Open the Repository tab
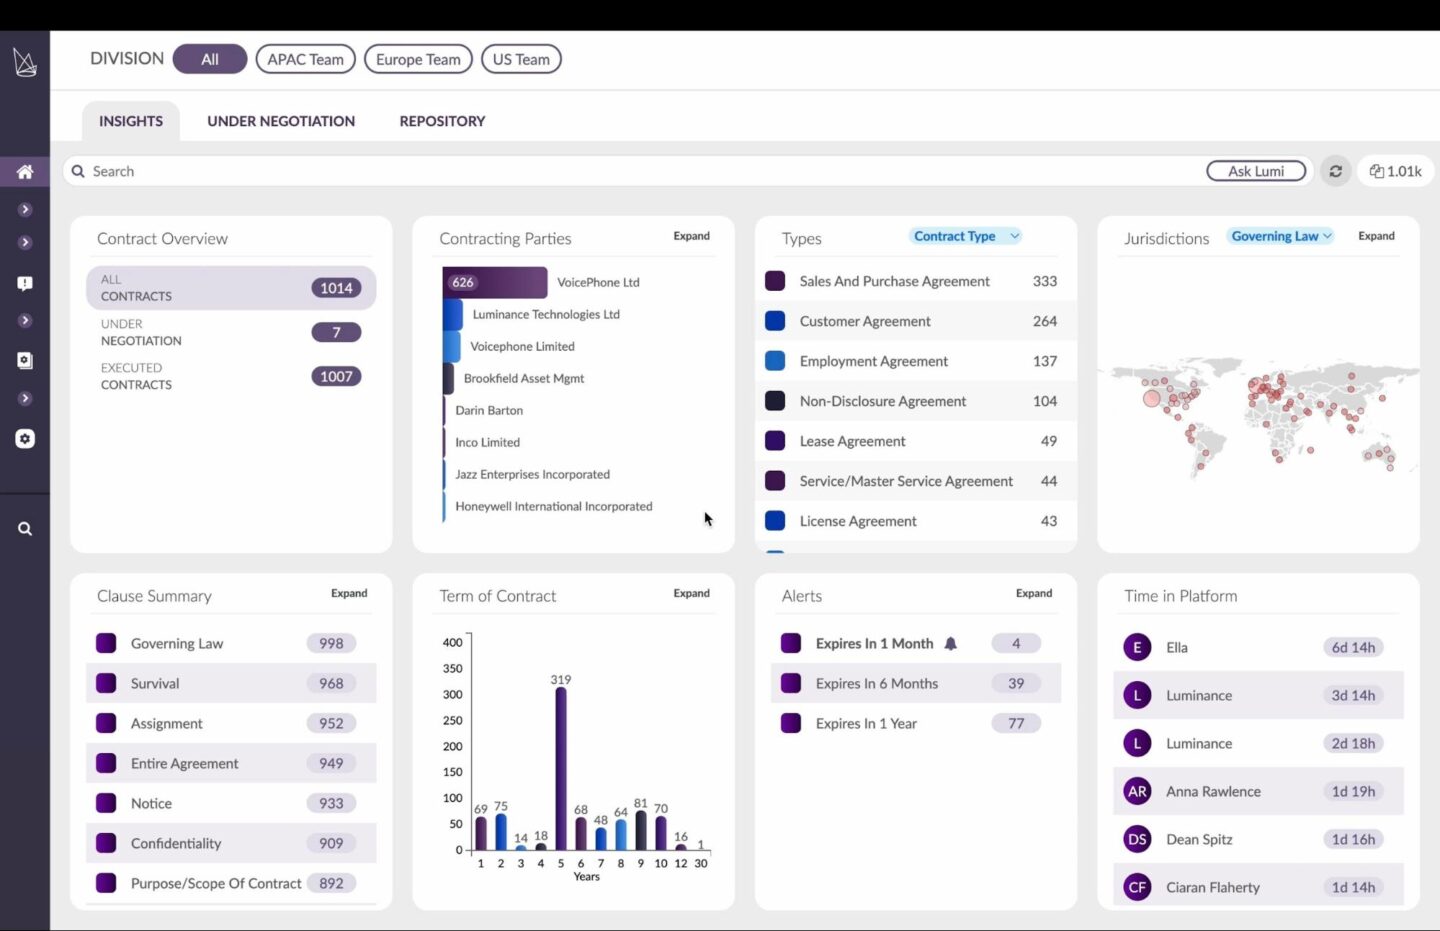 (441, 120)
